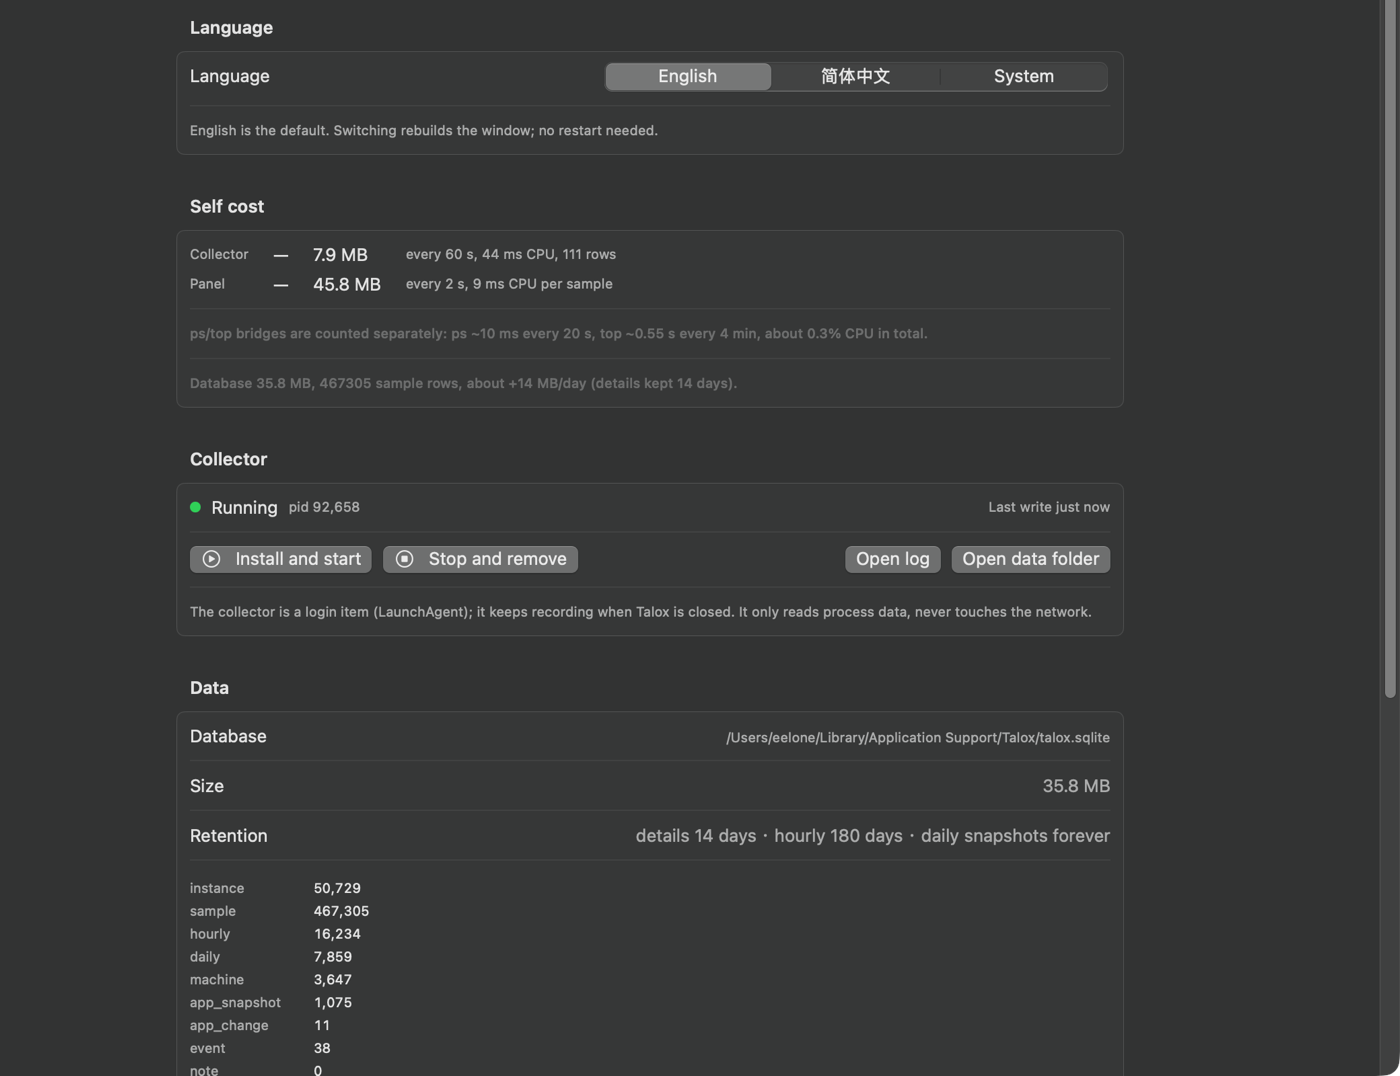Viewport: 1400px width, 1076px height.
Task: Click the ps/top bridges note text
Action: 559,334
